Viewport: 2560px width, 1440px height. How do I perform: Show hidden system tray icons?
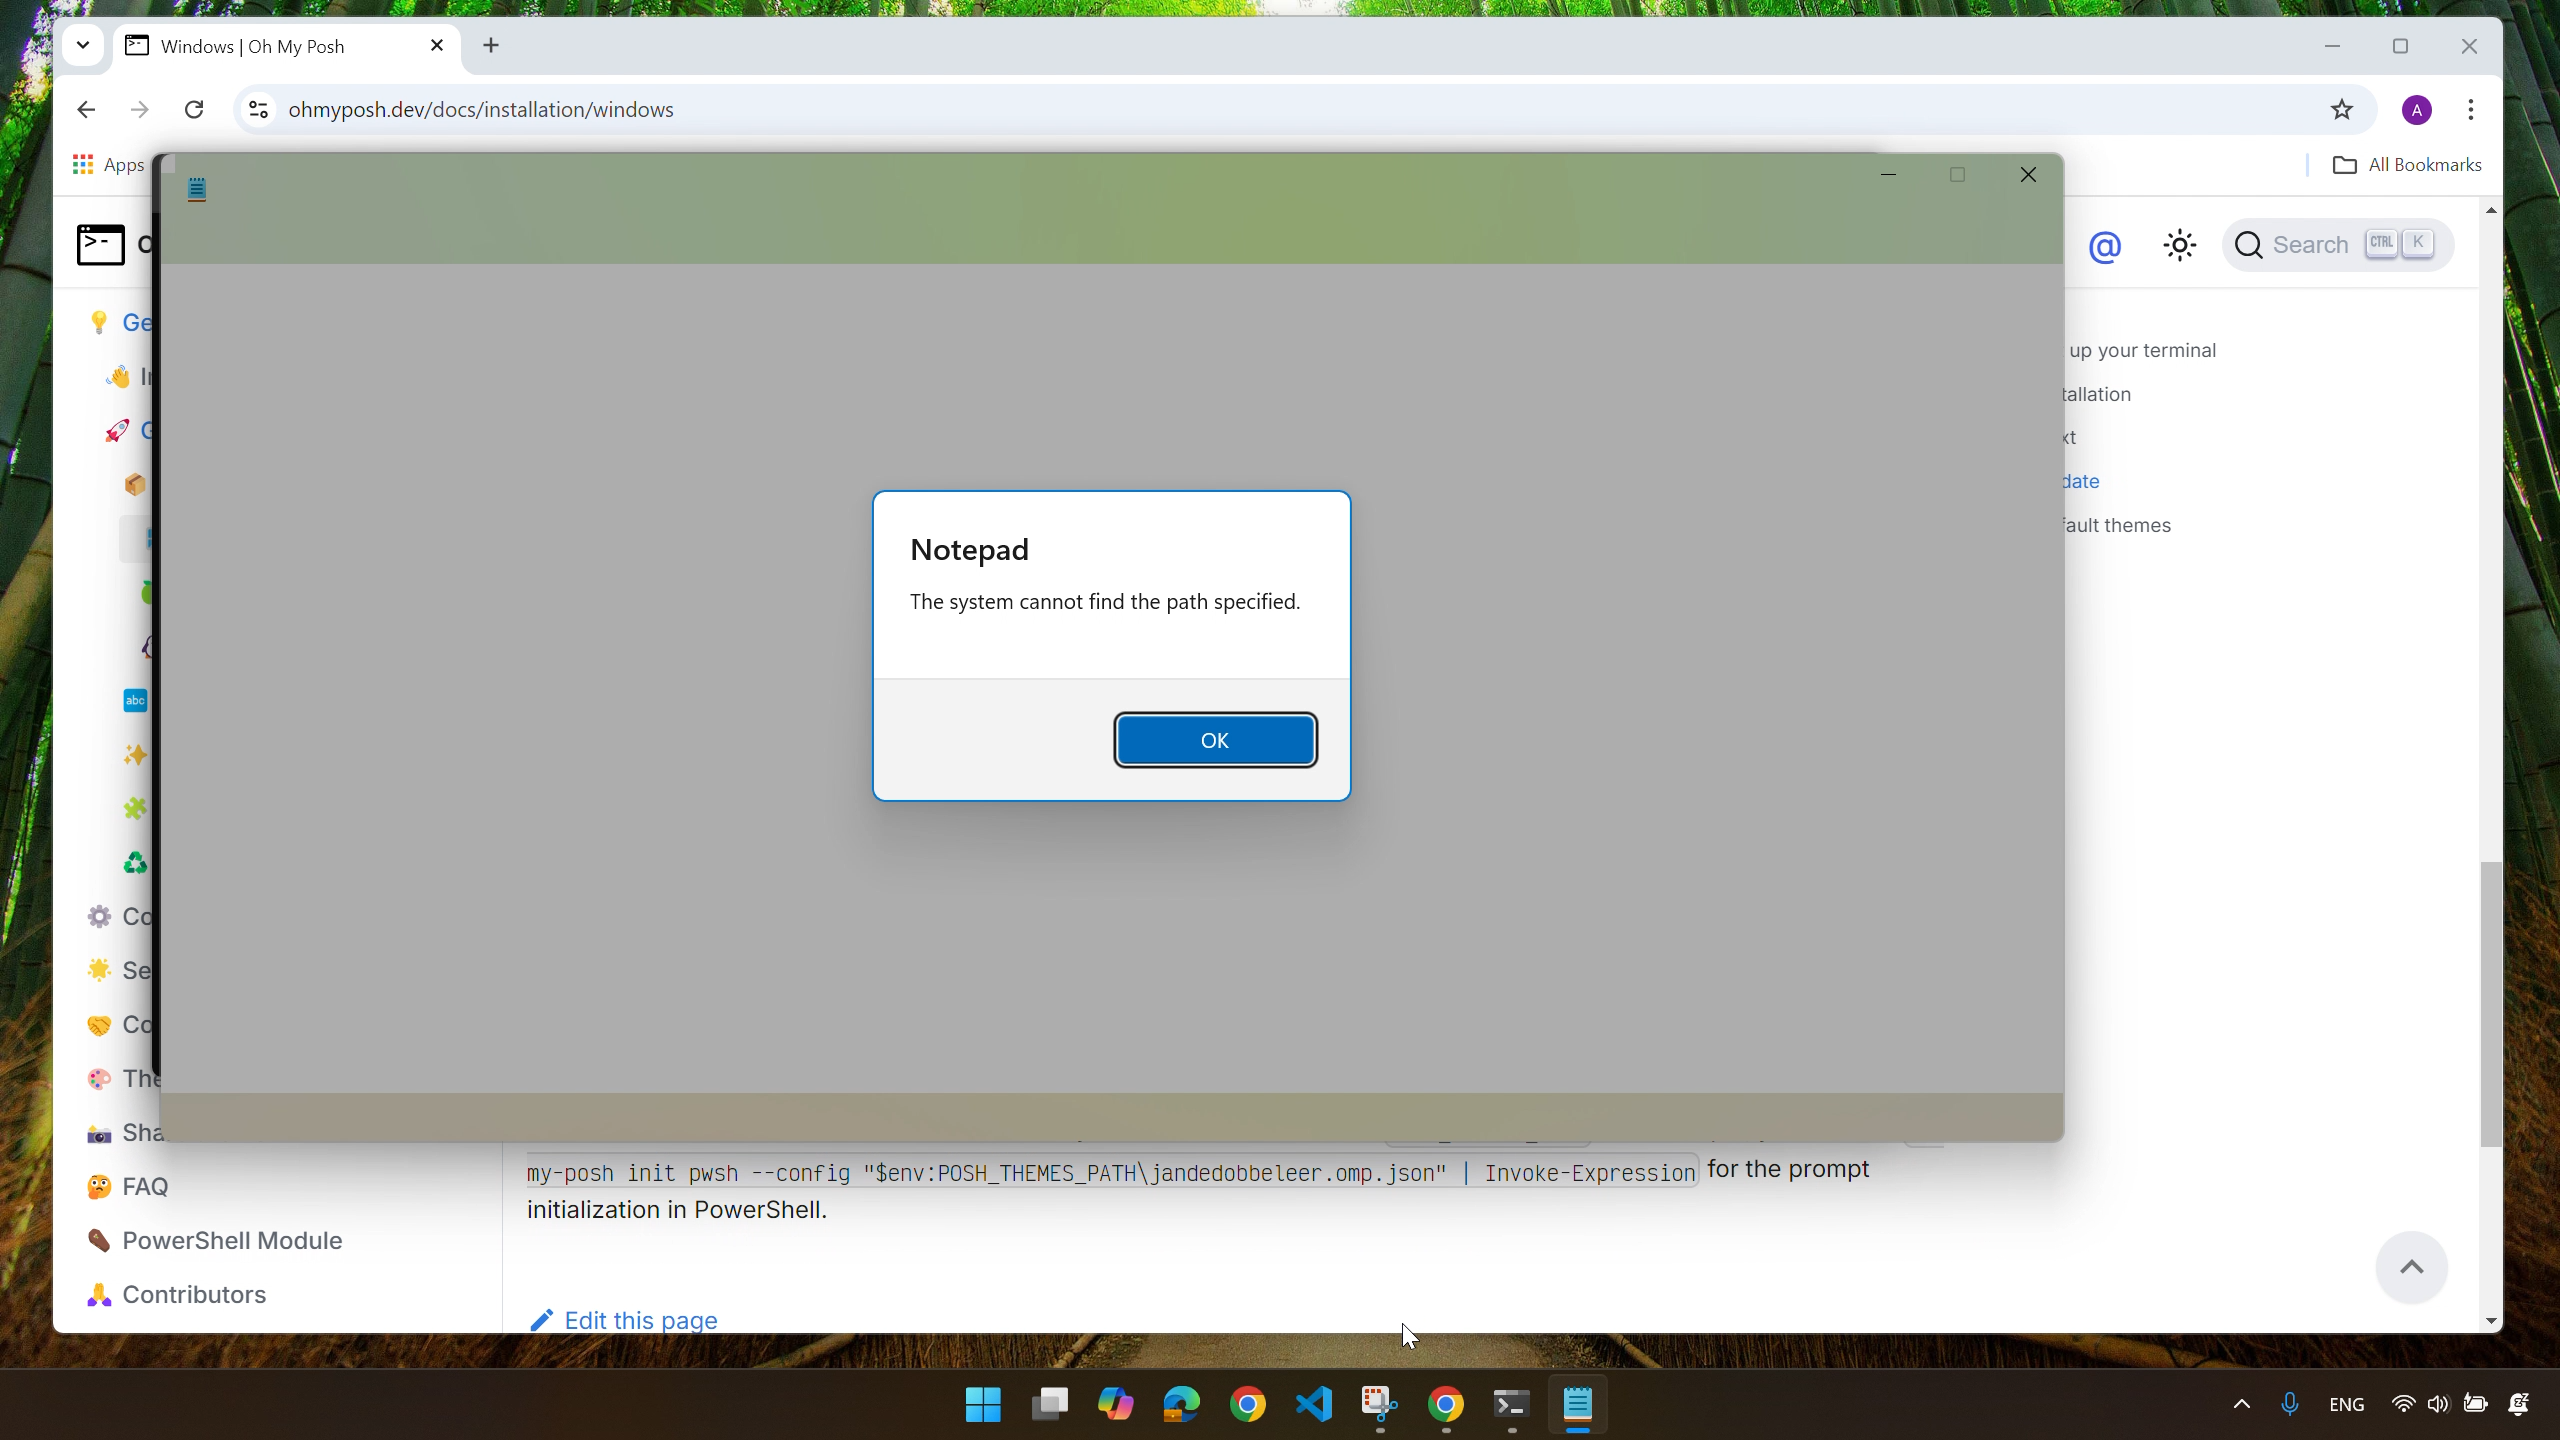[2241, 1404]
